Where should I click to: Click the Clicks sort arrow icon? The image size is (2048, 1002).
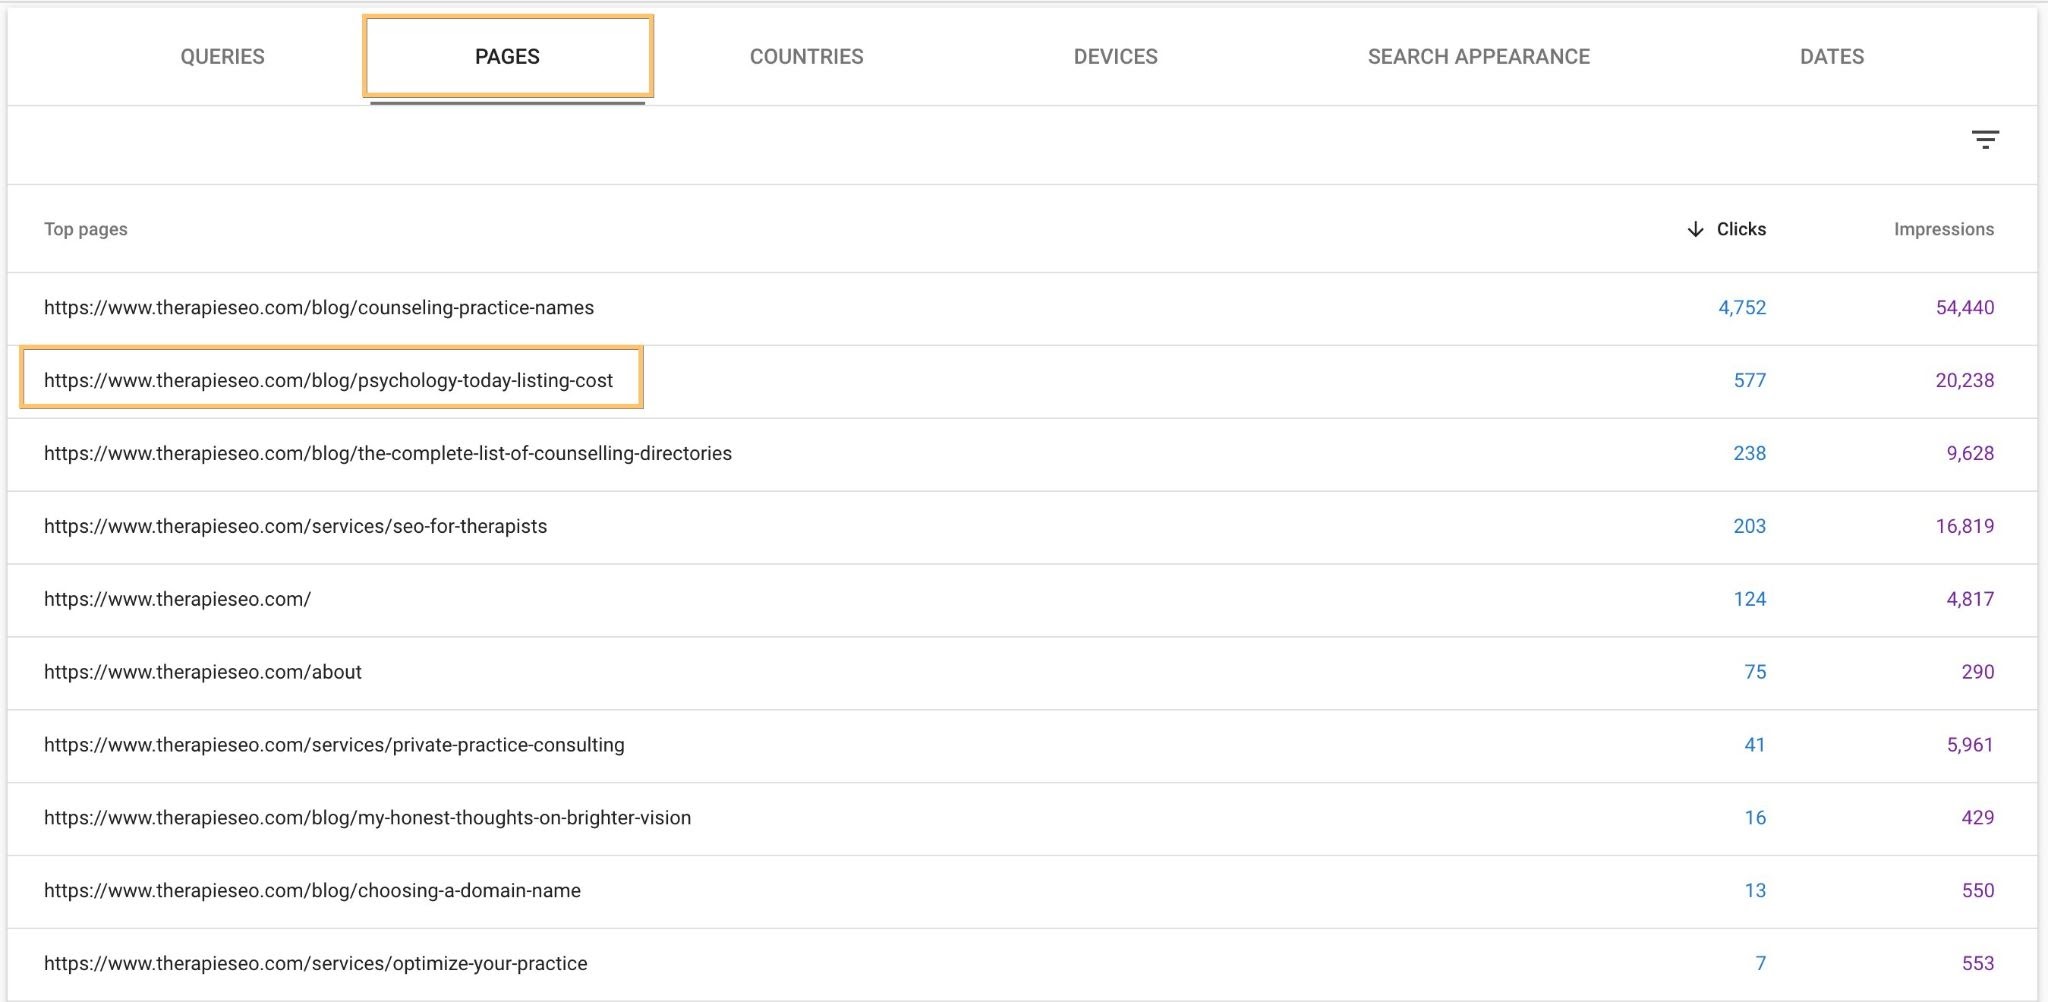coord(1695,229)
